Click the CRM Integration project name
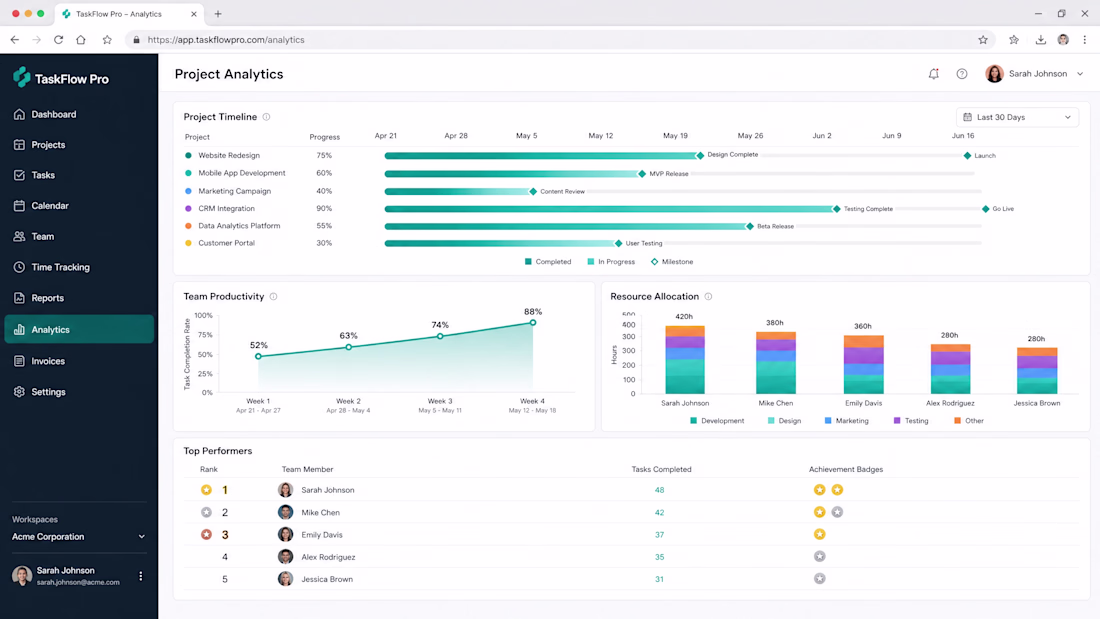The height and width of the screenshot is (619, 1100). [226, 208]
